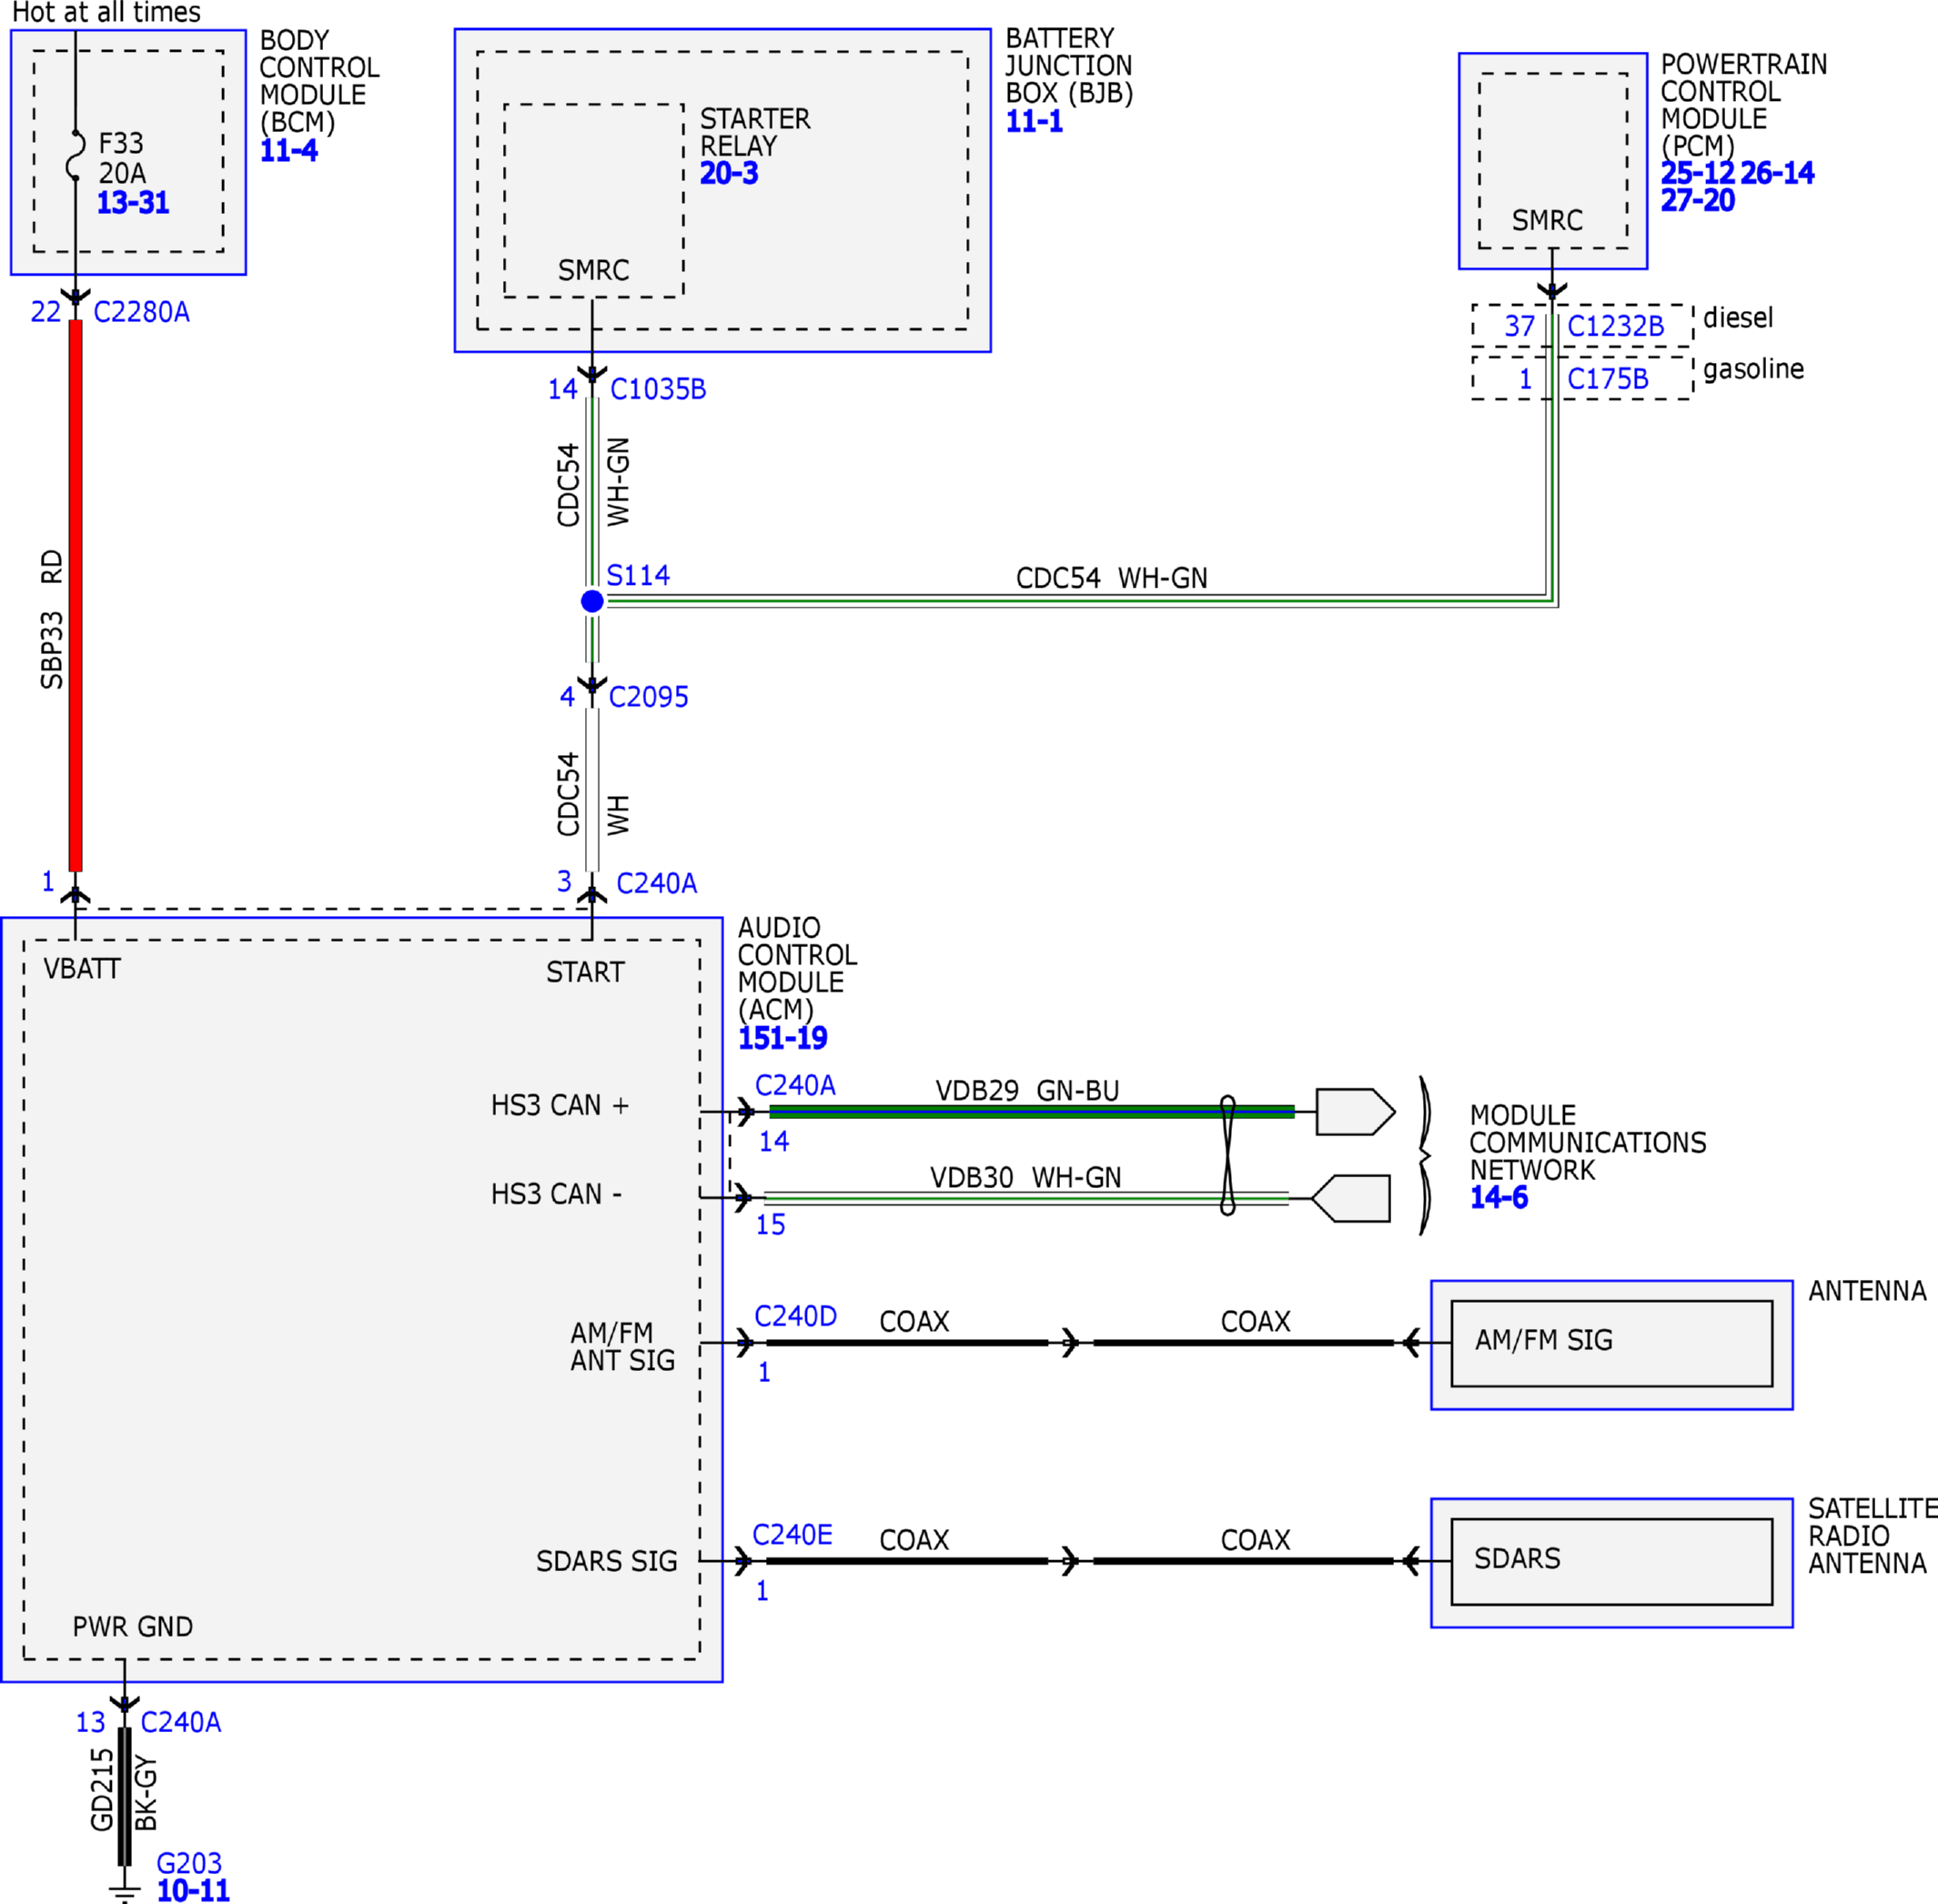The image size is (1938, 1904).
Task: Open PCM page reference 27-20
Action: [x=1697, y=200]
